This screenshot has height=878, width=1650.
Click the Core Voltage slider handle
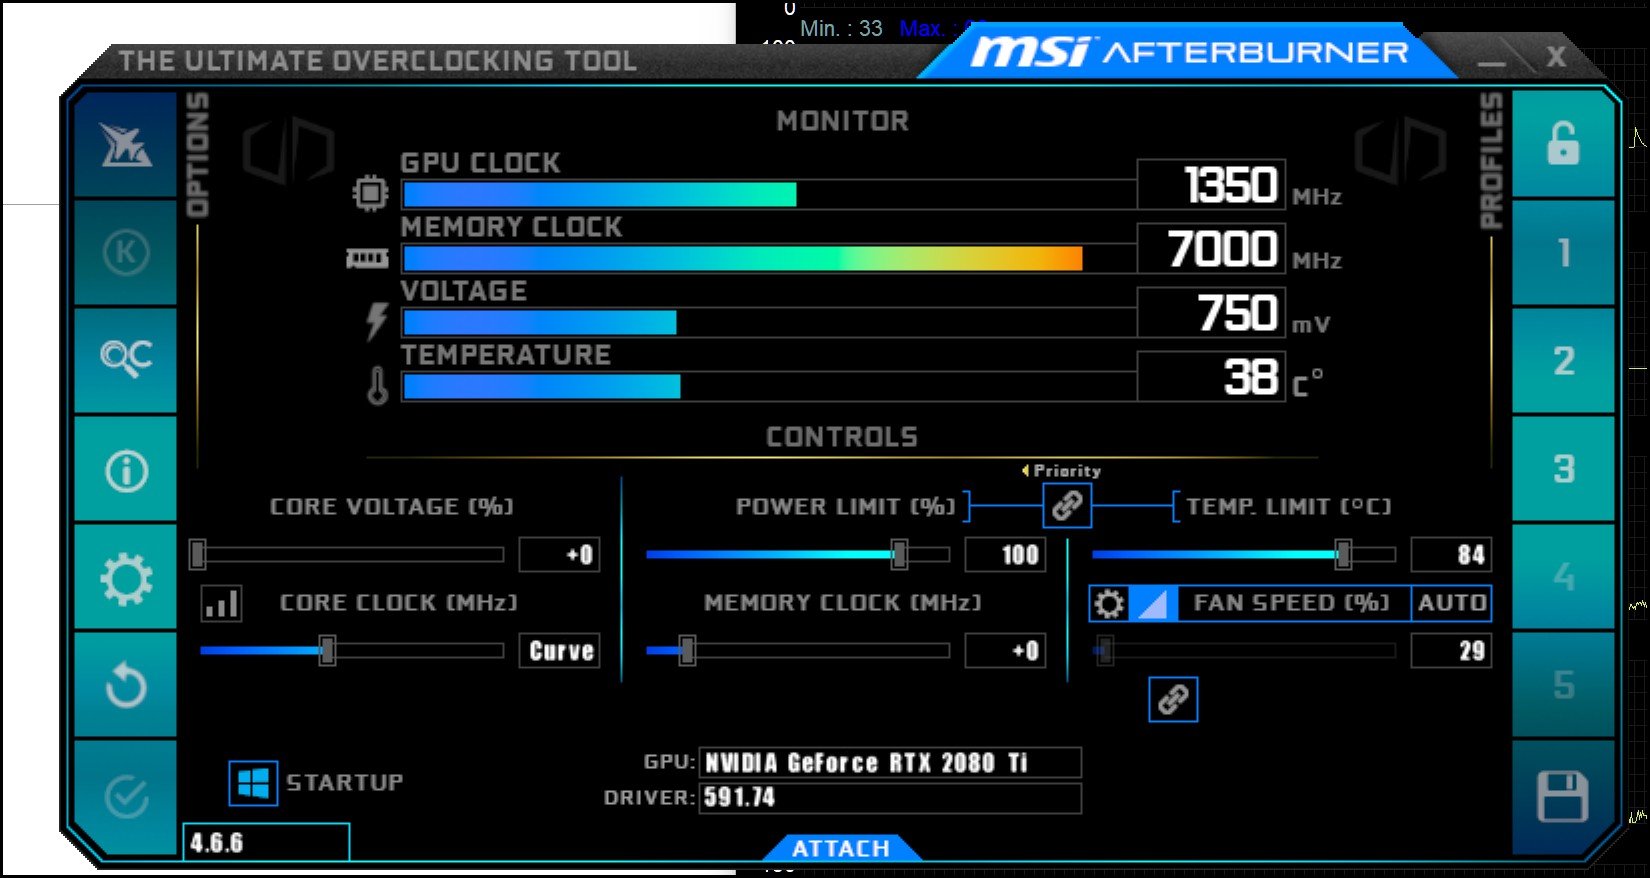(x=198, y=554)
